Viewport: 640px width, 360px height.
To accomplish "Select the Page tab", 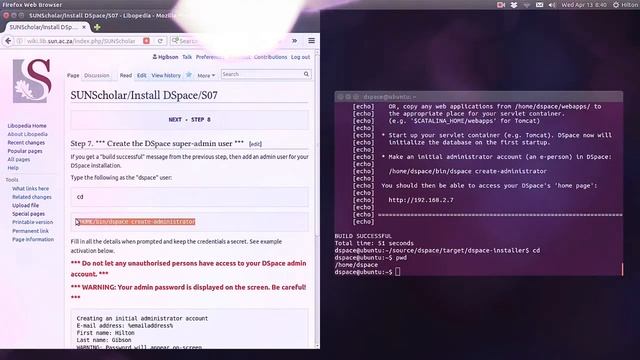I will (73, 76).
